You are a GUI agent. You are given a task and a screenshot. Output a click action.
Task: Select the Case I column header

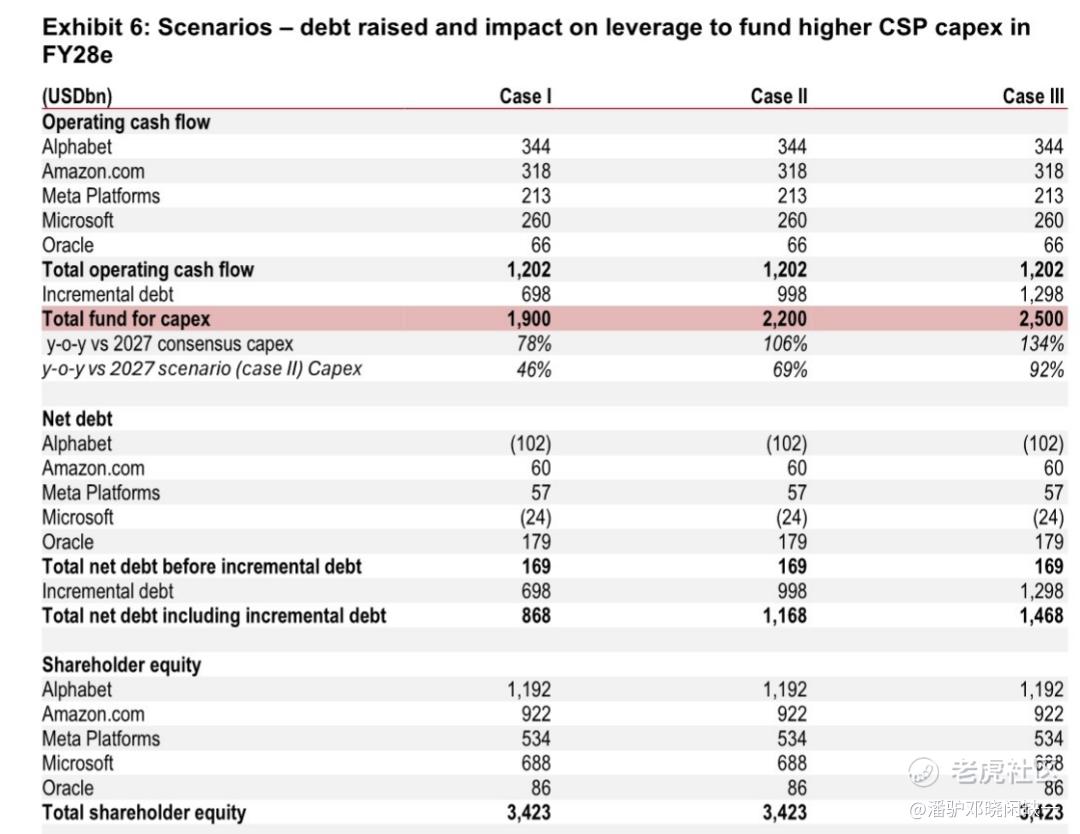[x=526, y=96]
